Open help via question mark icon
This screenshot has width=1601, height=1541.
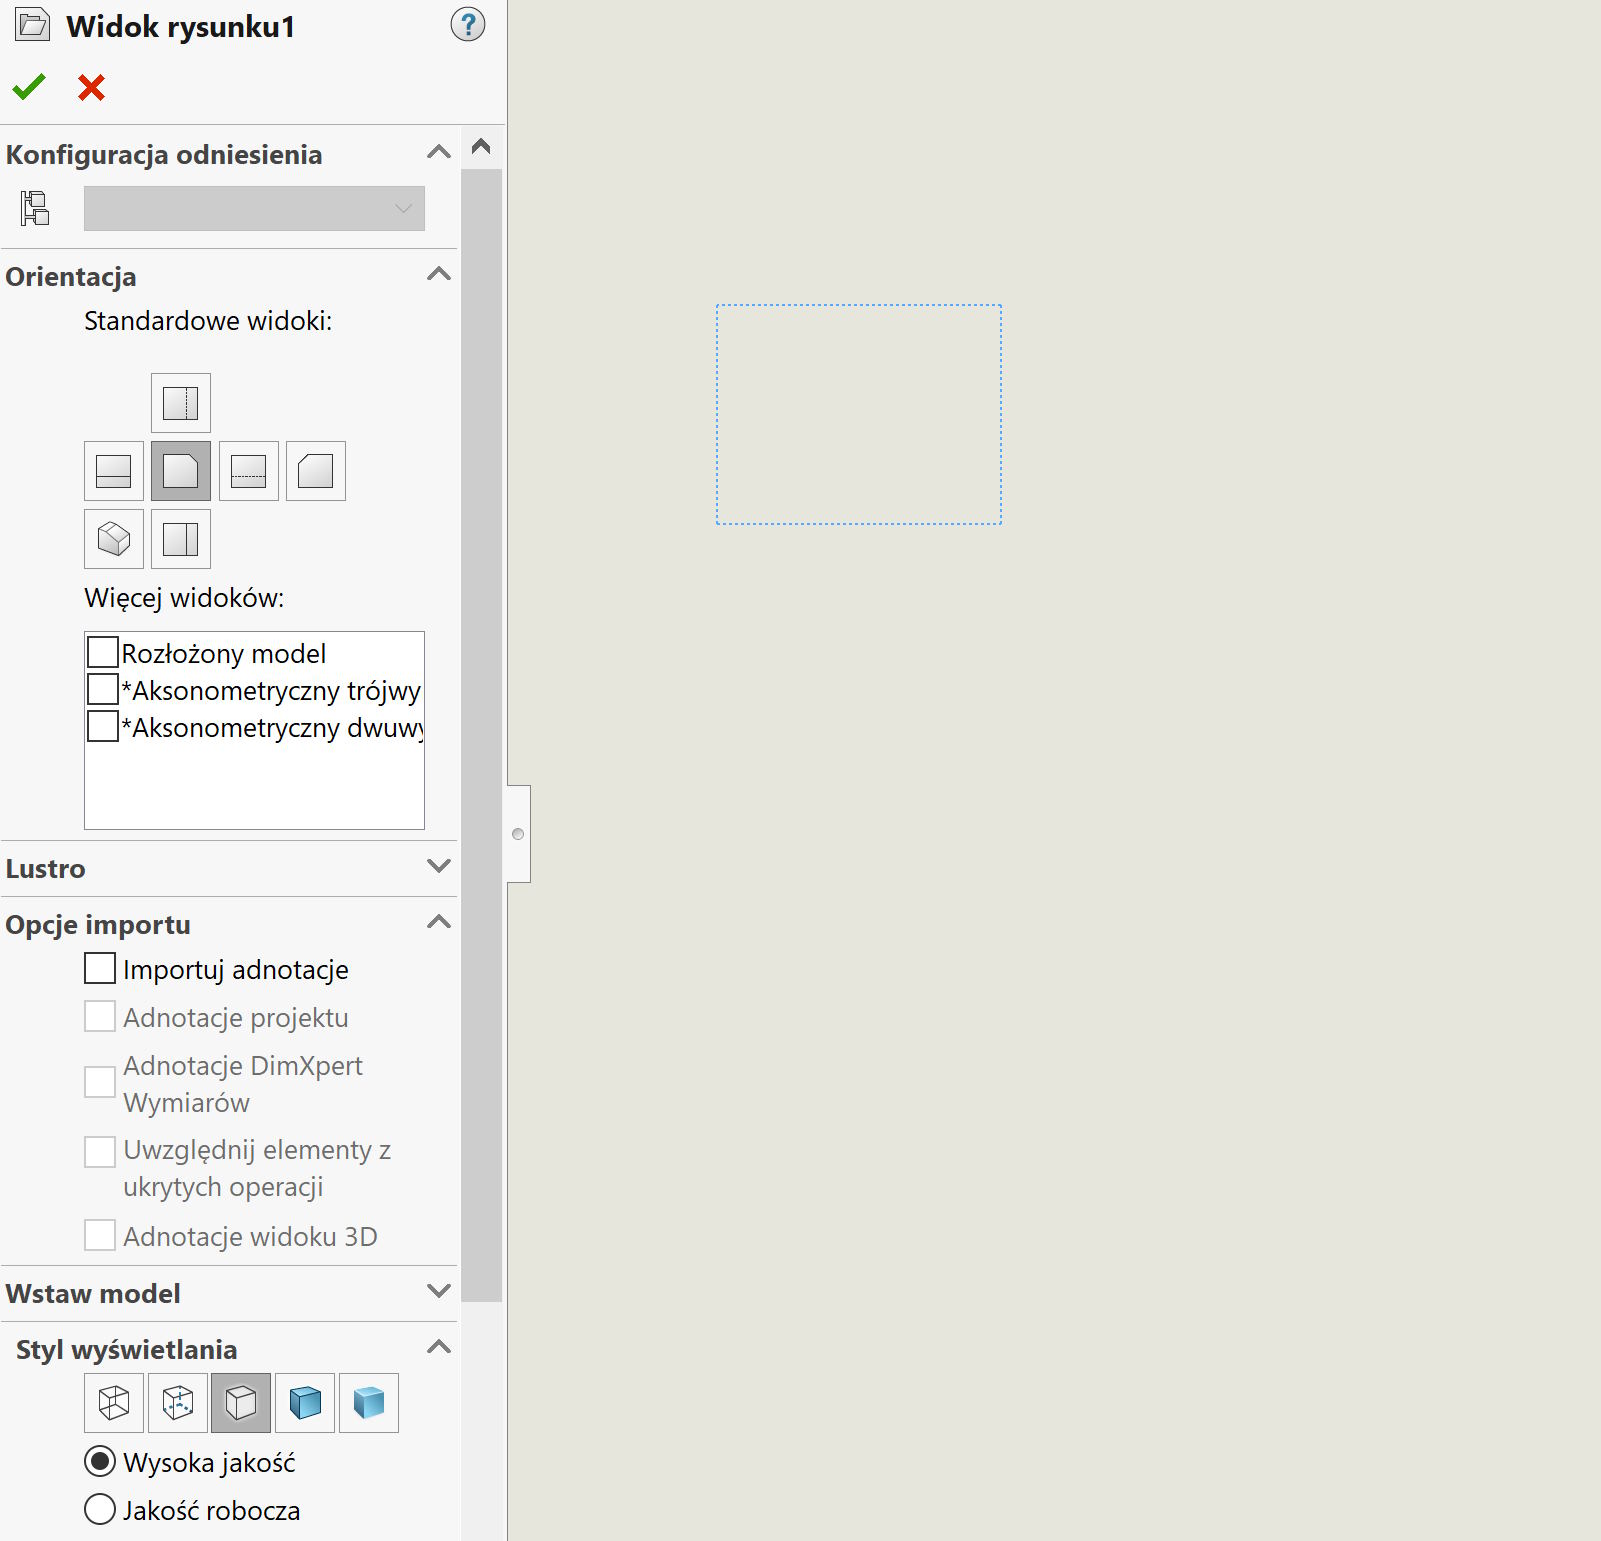(467, 25)
